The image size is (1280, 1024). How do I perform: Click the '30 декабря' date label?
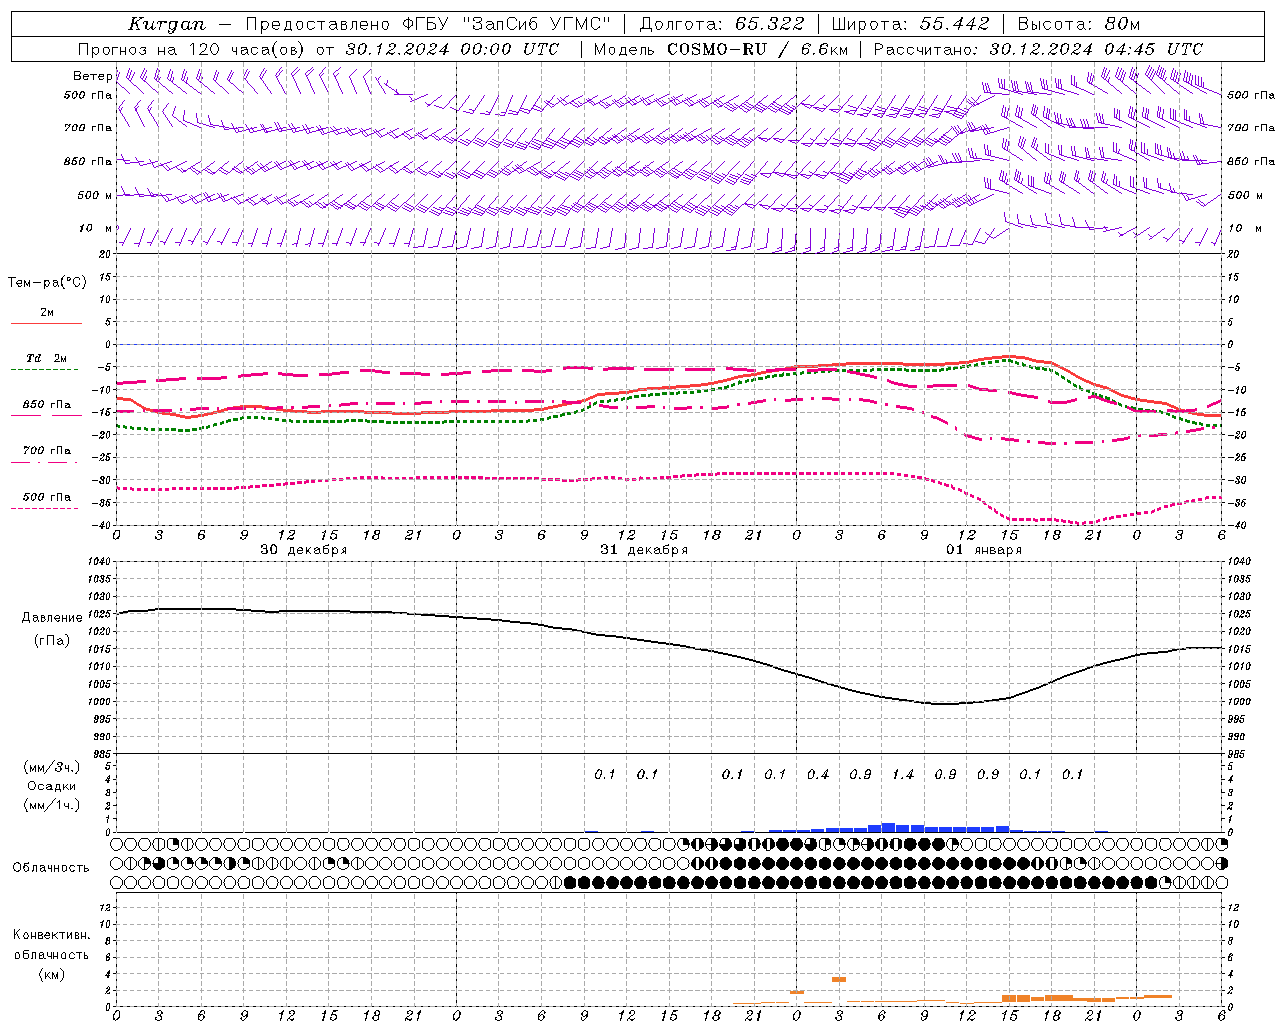[304, 550]
